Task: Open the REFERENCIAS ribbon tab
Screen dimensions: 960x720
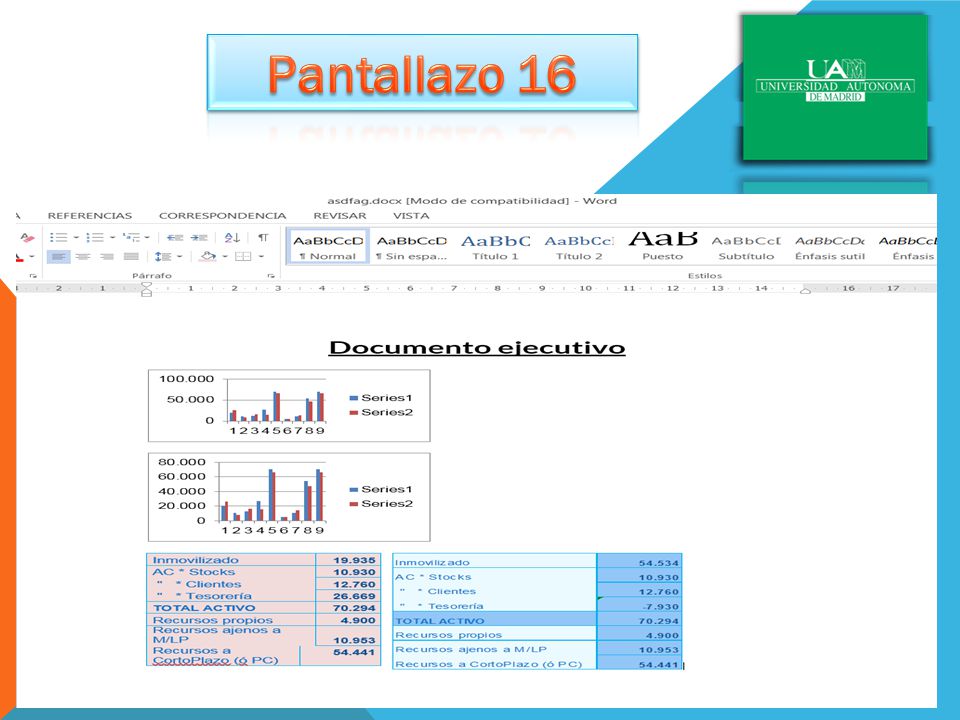Action: (90, 216)
